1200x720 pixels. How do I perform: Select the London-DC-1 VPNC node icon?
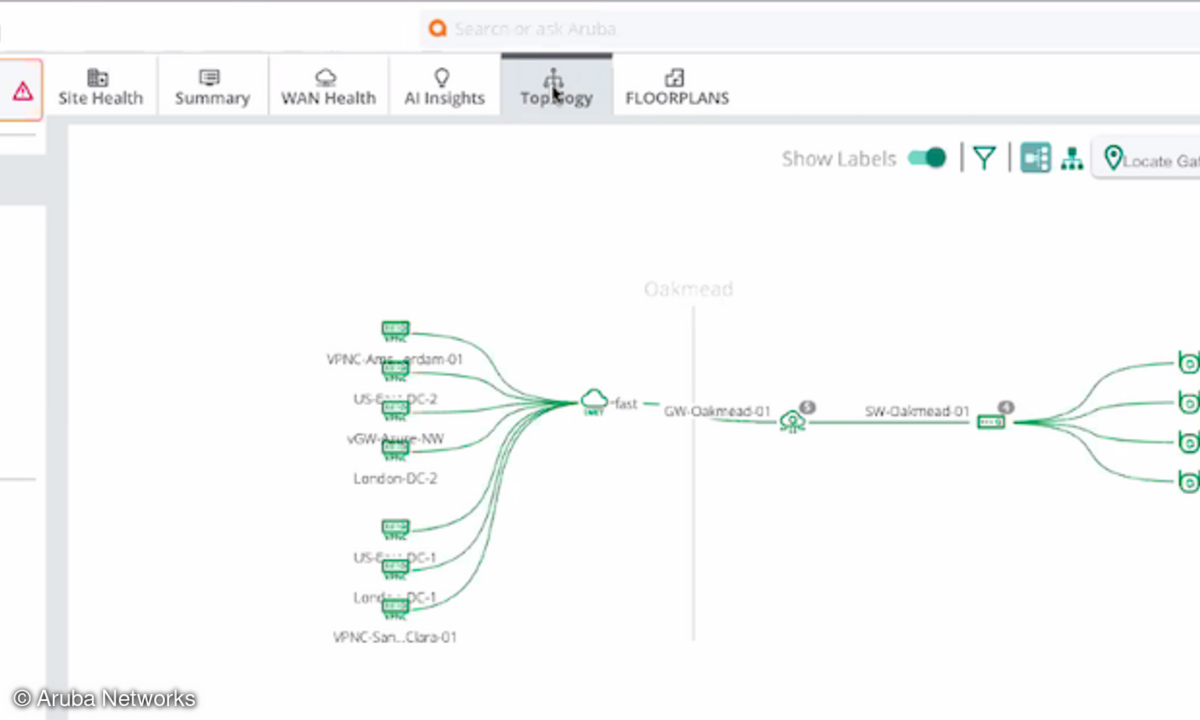coord(395,570)
